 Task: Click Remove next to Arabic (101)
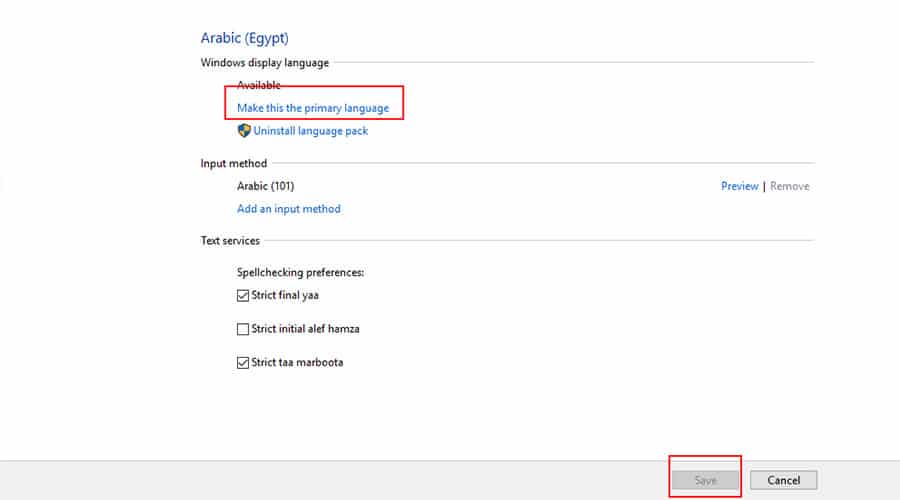[x=789, y=186]
